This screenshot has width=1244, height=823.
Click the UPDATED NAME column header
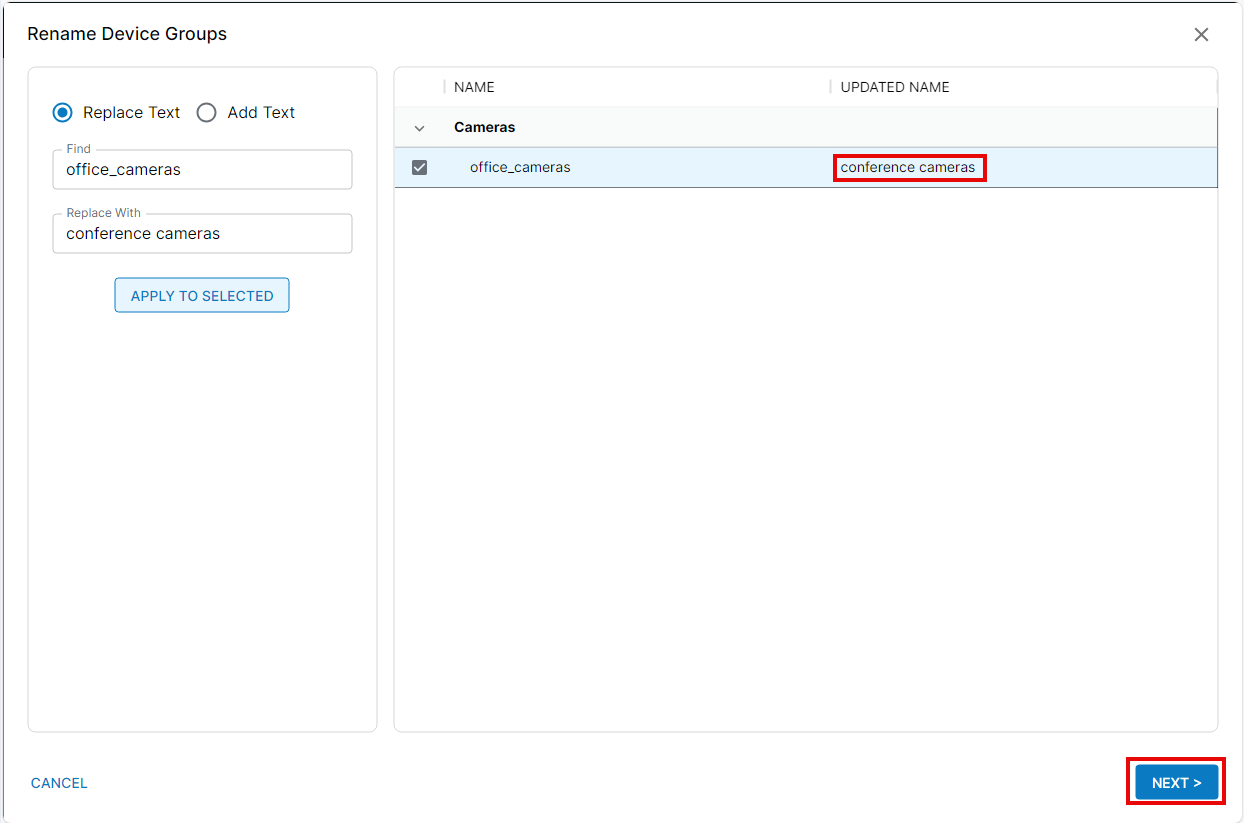(x=895, y=87)
